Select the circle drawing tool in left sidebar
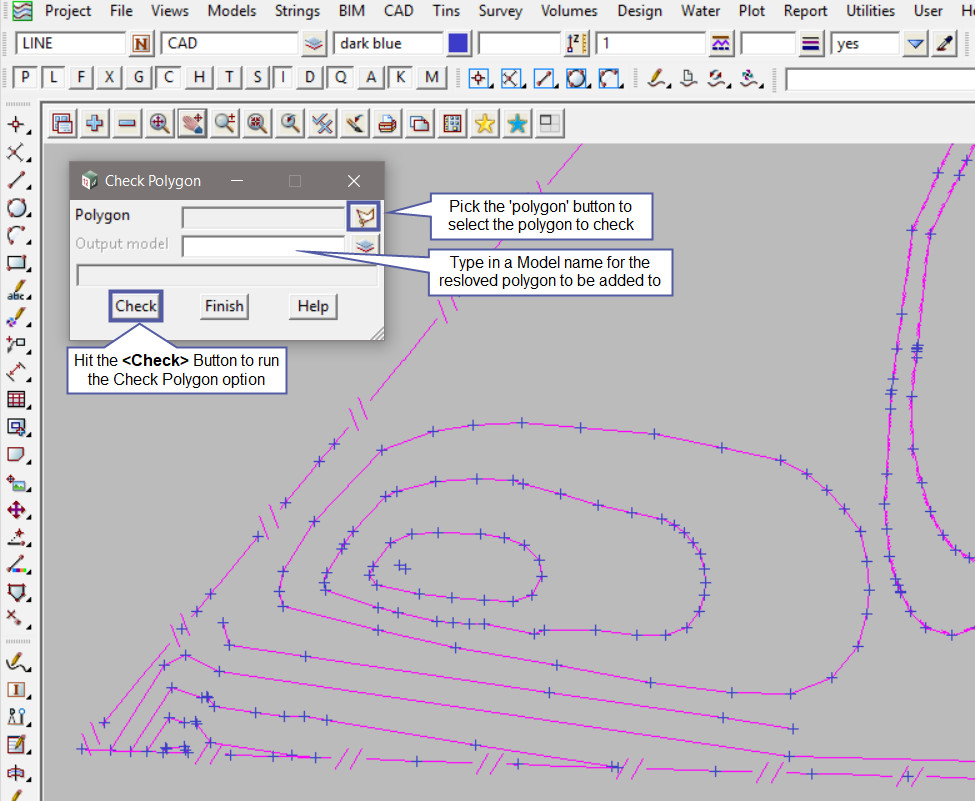975x801 pixels. coord(17,208)
